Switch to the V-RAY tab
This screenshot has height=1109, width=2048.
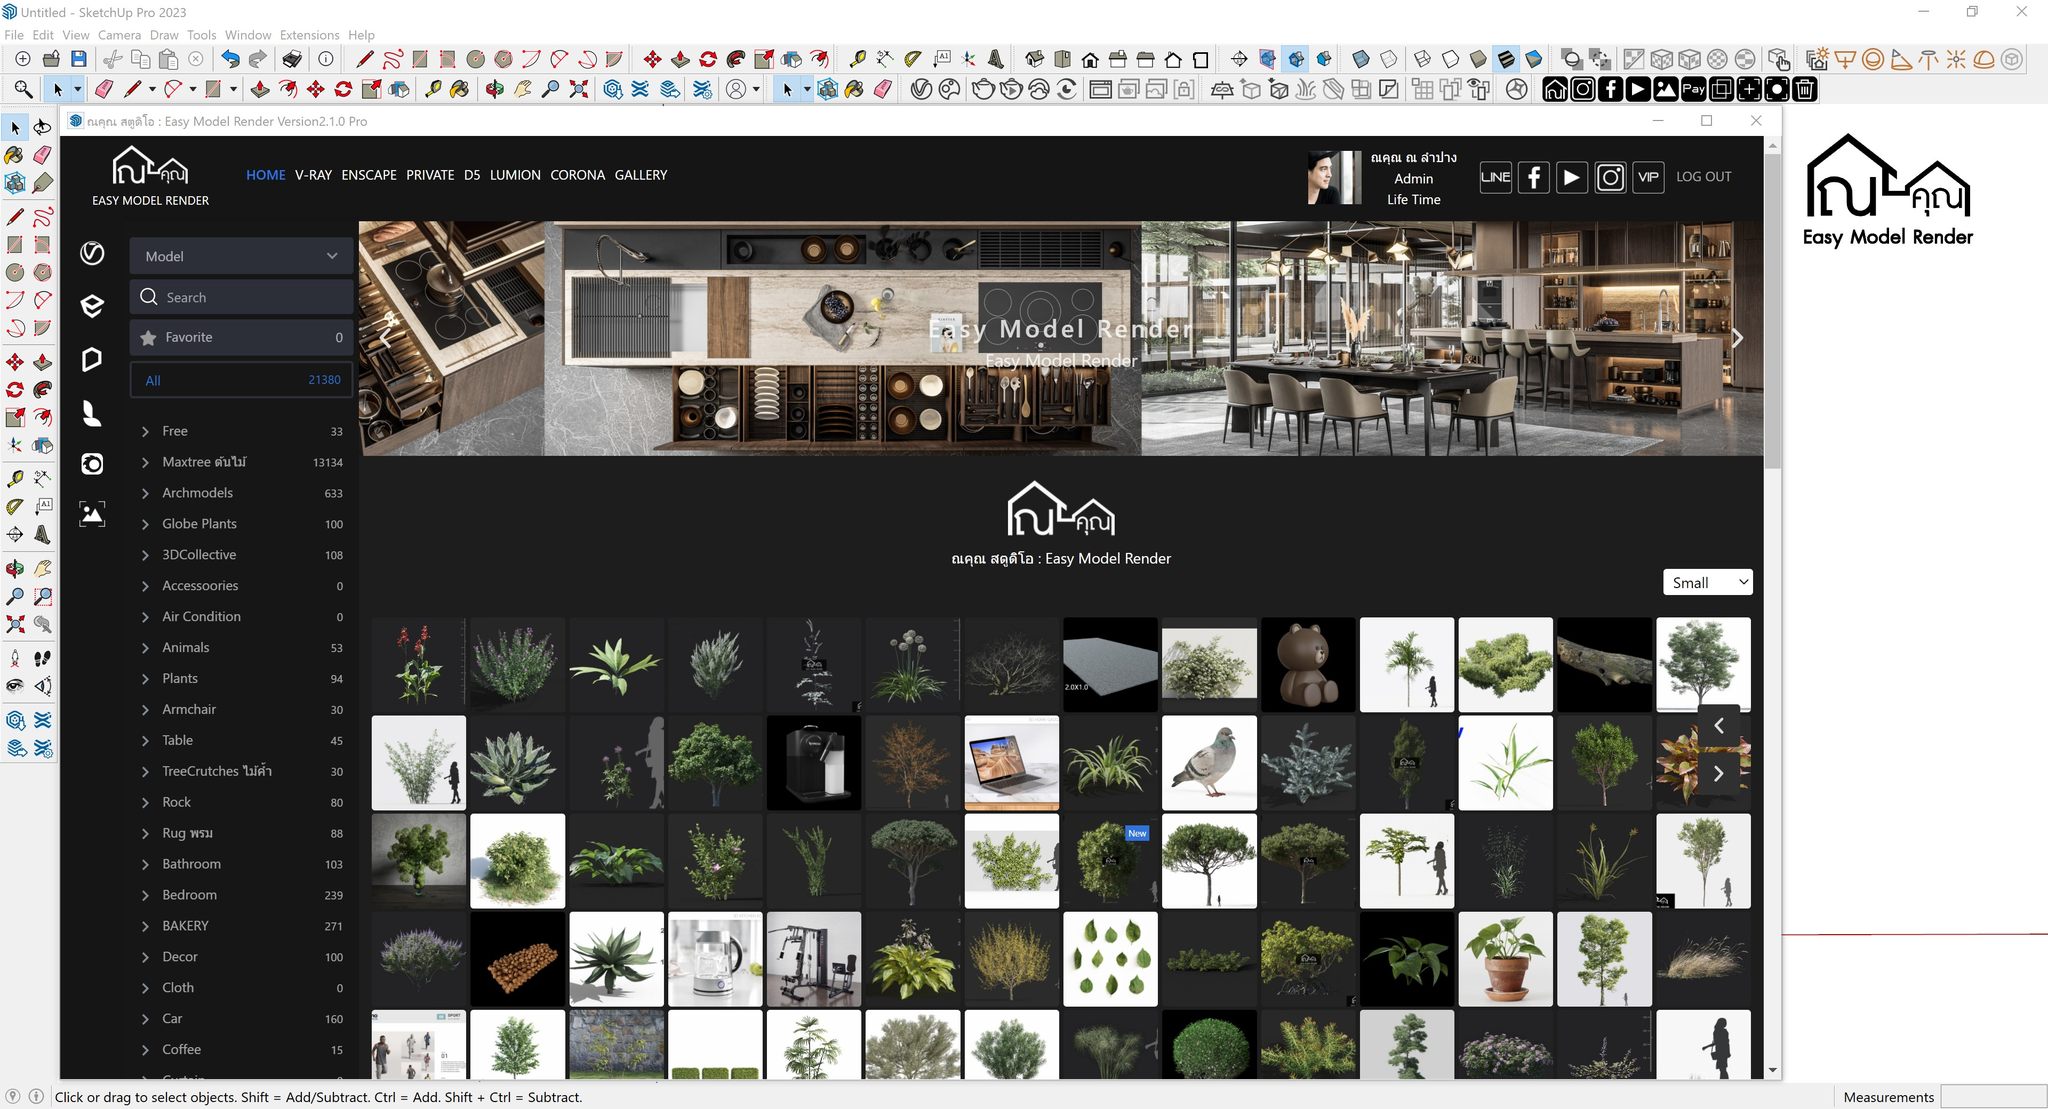tap(313, 175)
